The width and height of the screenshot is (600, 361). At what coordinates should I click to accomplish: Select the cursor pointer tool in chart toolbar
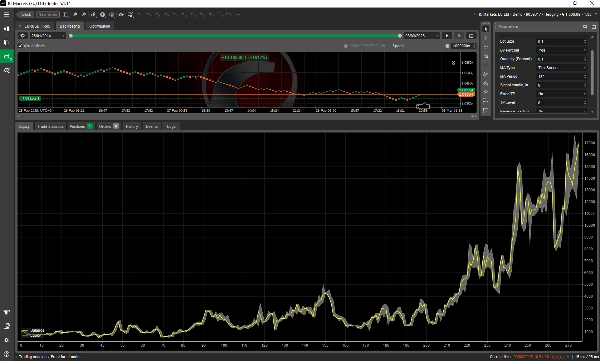coord(486,29)
